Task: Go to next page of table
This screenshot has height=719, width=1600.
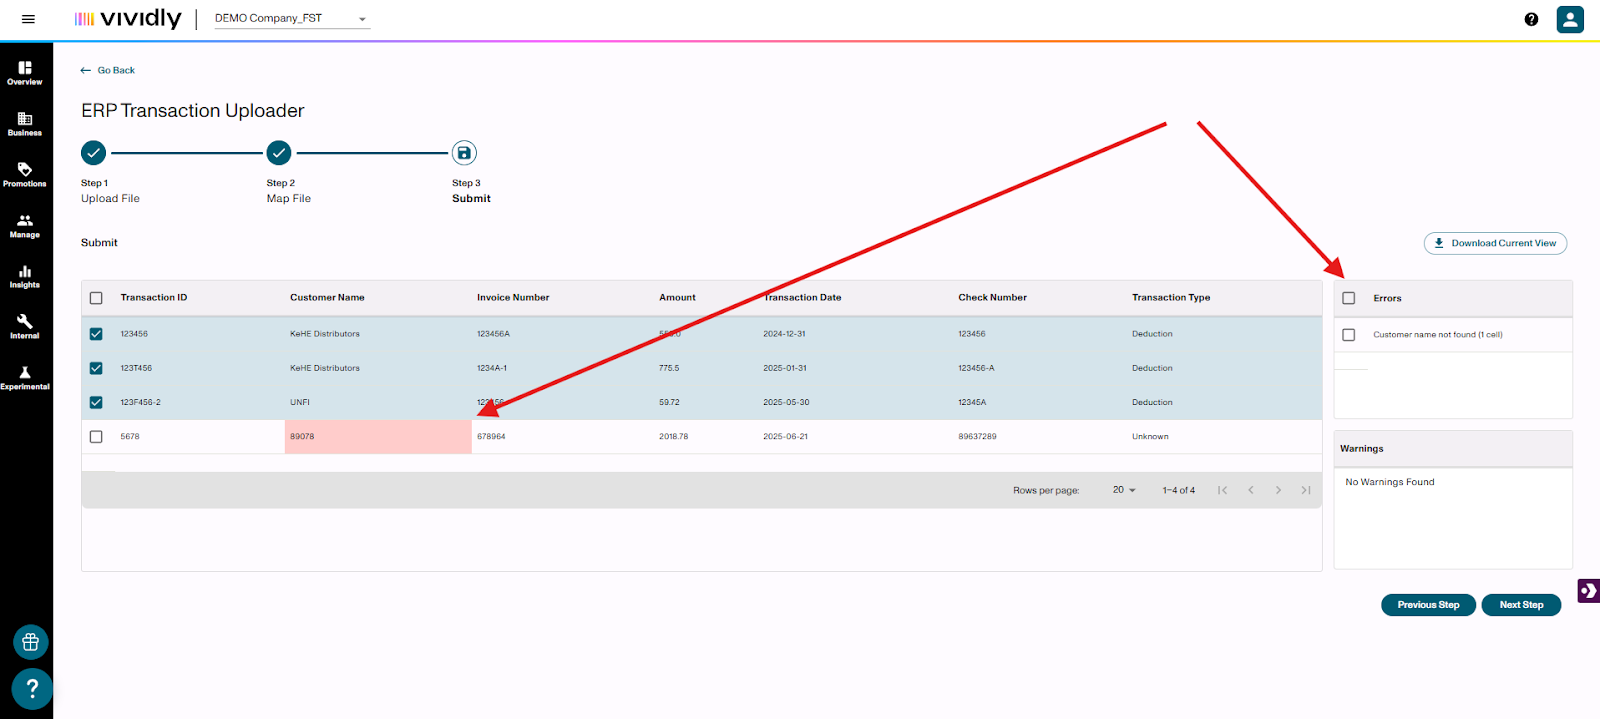Action: coord(1278,490)
